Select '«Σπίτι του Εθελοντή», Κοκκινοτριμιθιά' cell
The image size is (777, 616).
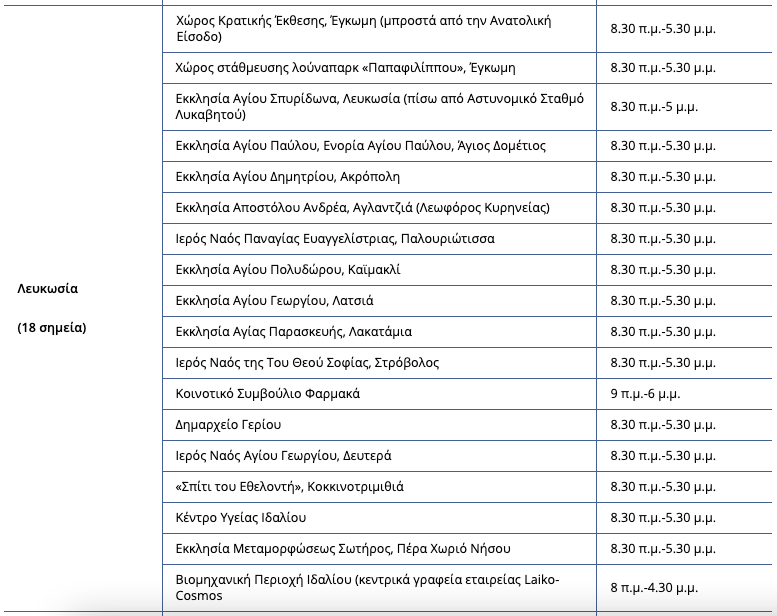click(x=379, y=487)
